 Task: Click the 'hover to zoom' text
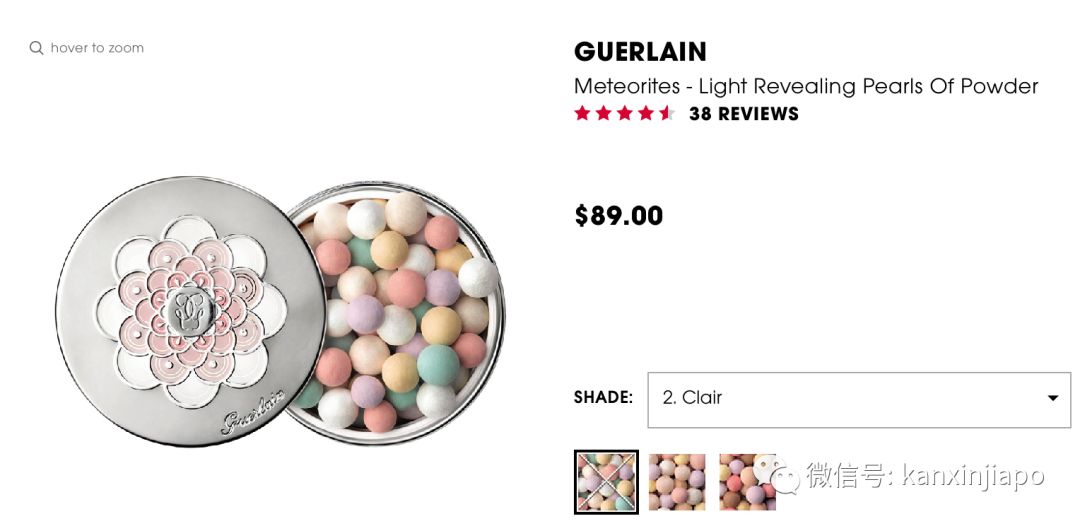tap(97, 48)
